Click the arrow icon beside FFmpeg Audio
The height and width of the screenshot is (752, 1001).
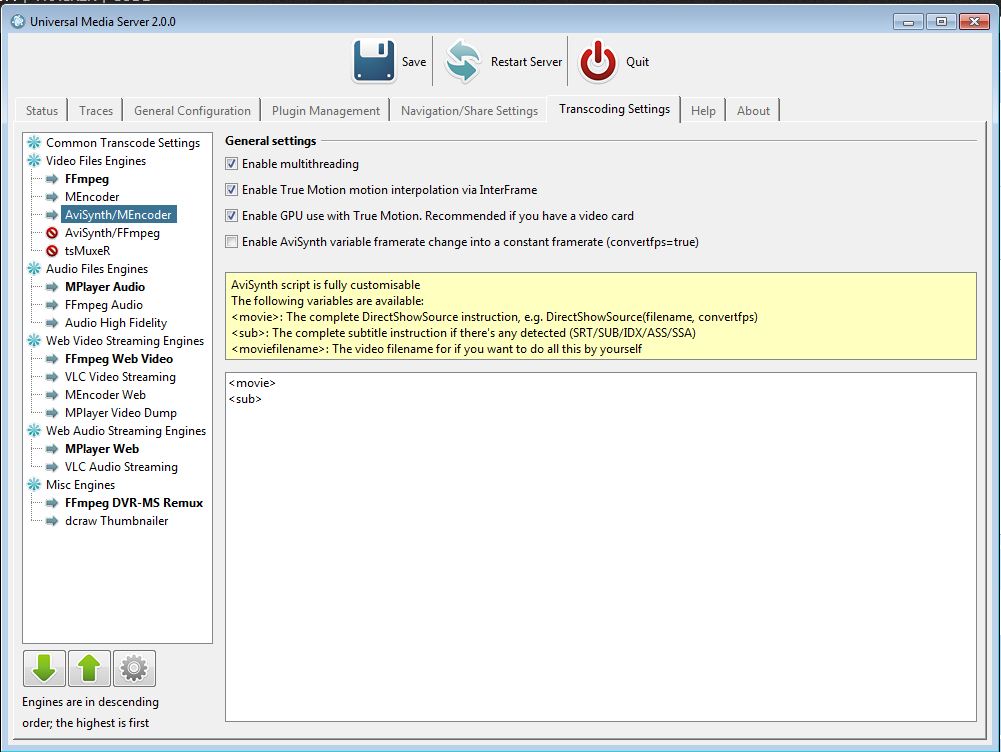[x=52, y=305]
